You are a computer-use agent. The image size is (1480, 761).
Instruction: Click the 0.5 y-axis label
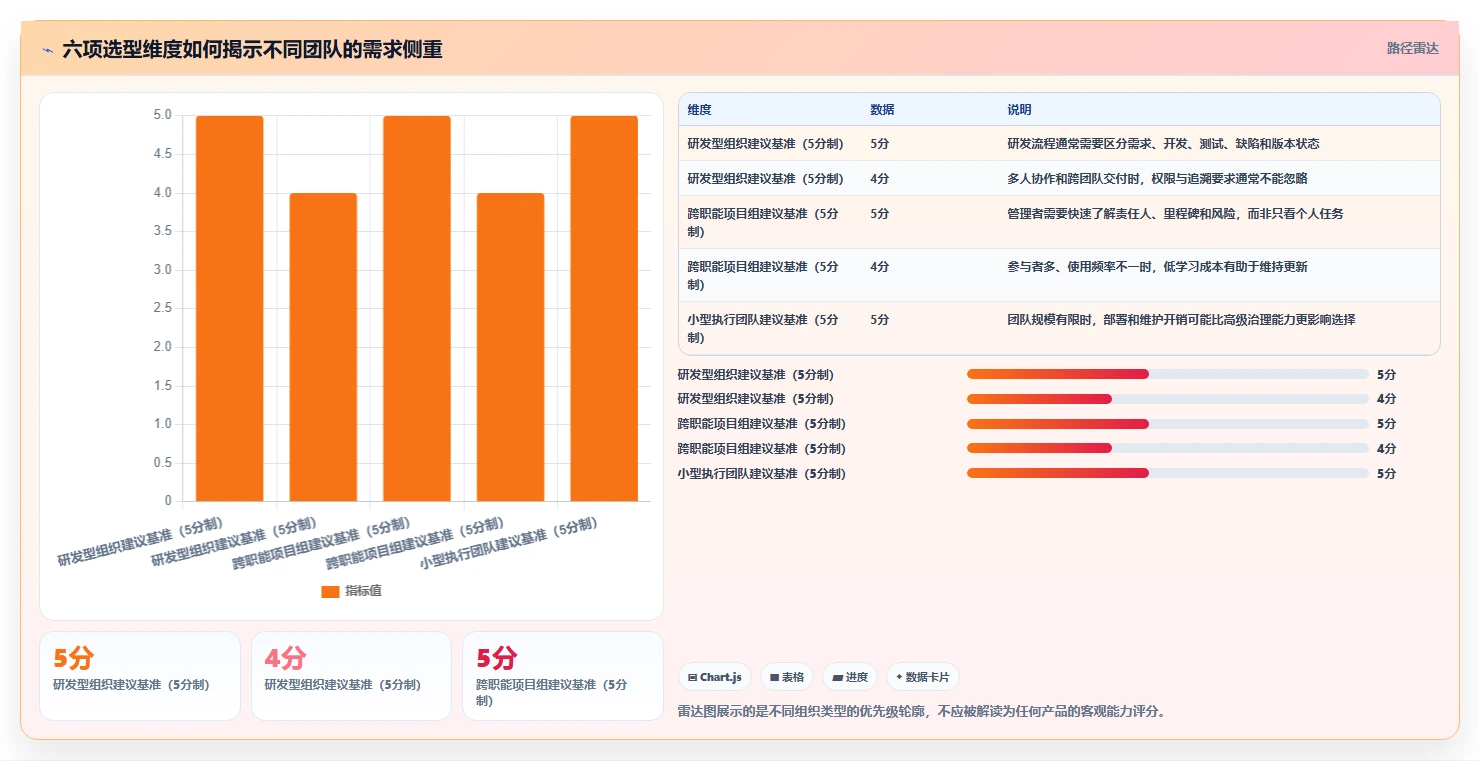point(162,462)
